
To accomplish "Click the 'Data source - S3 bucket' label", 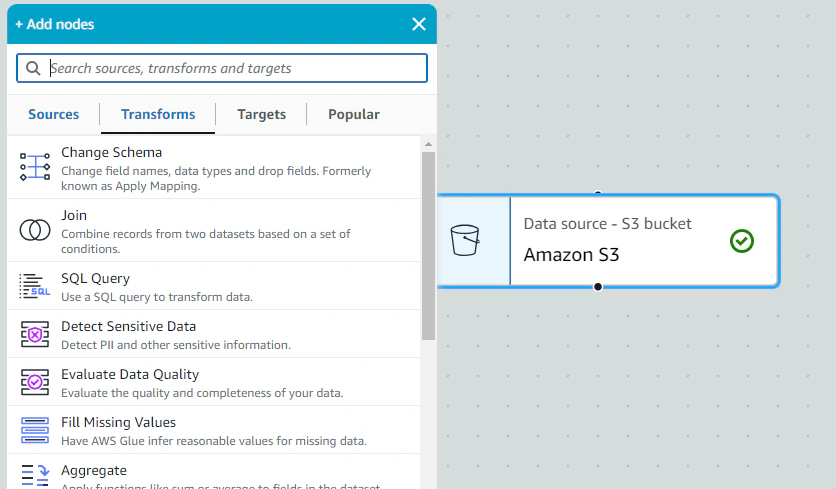I will click(x=607, y=223).
